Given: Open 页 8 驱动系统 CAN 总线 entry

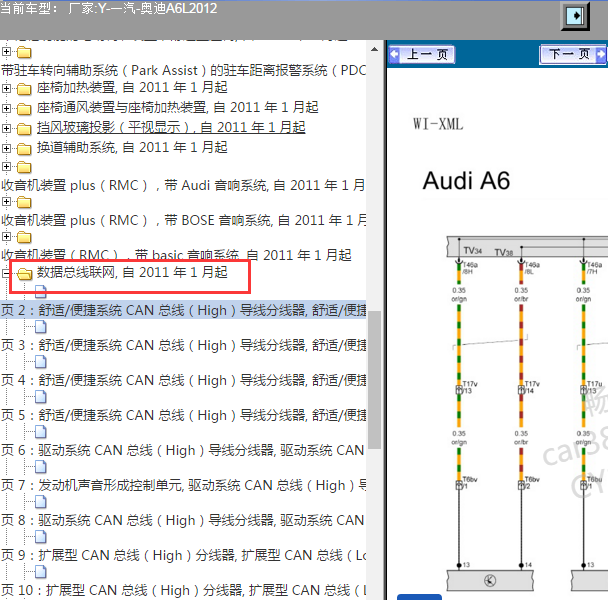Looking at the screenshot, I should coord(183,520).
